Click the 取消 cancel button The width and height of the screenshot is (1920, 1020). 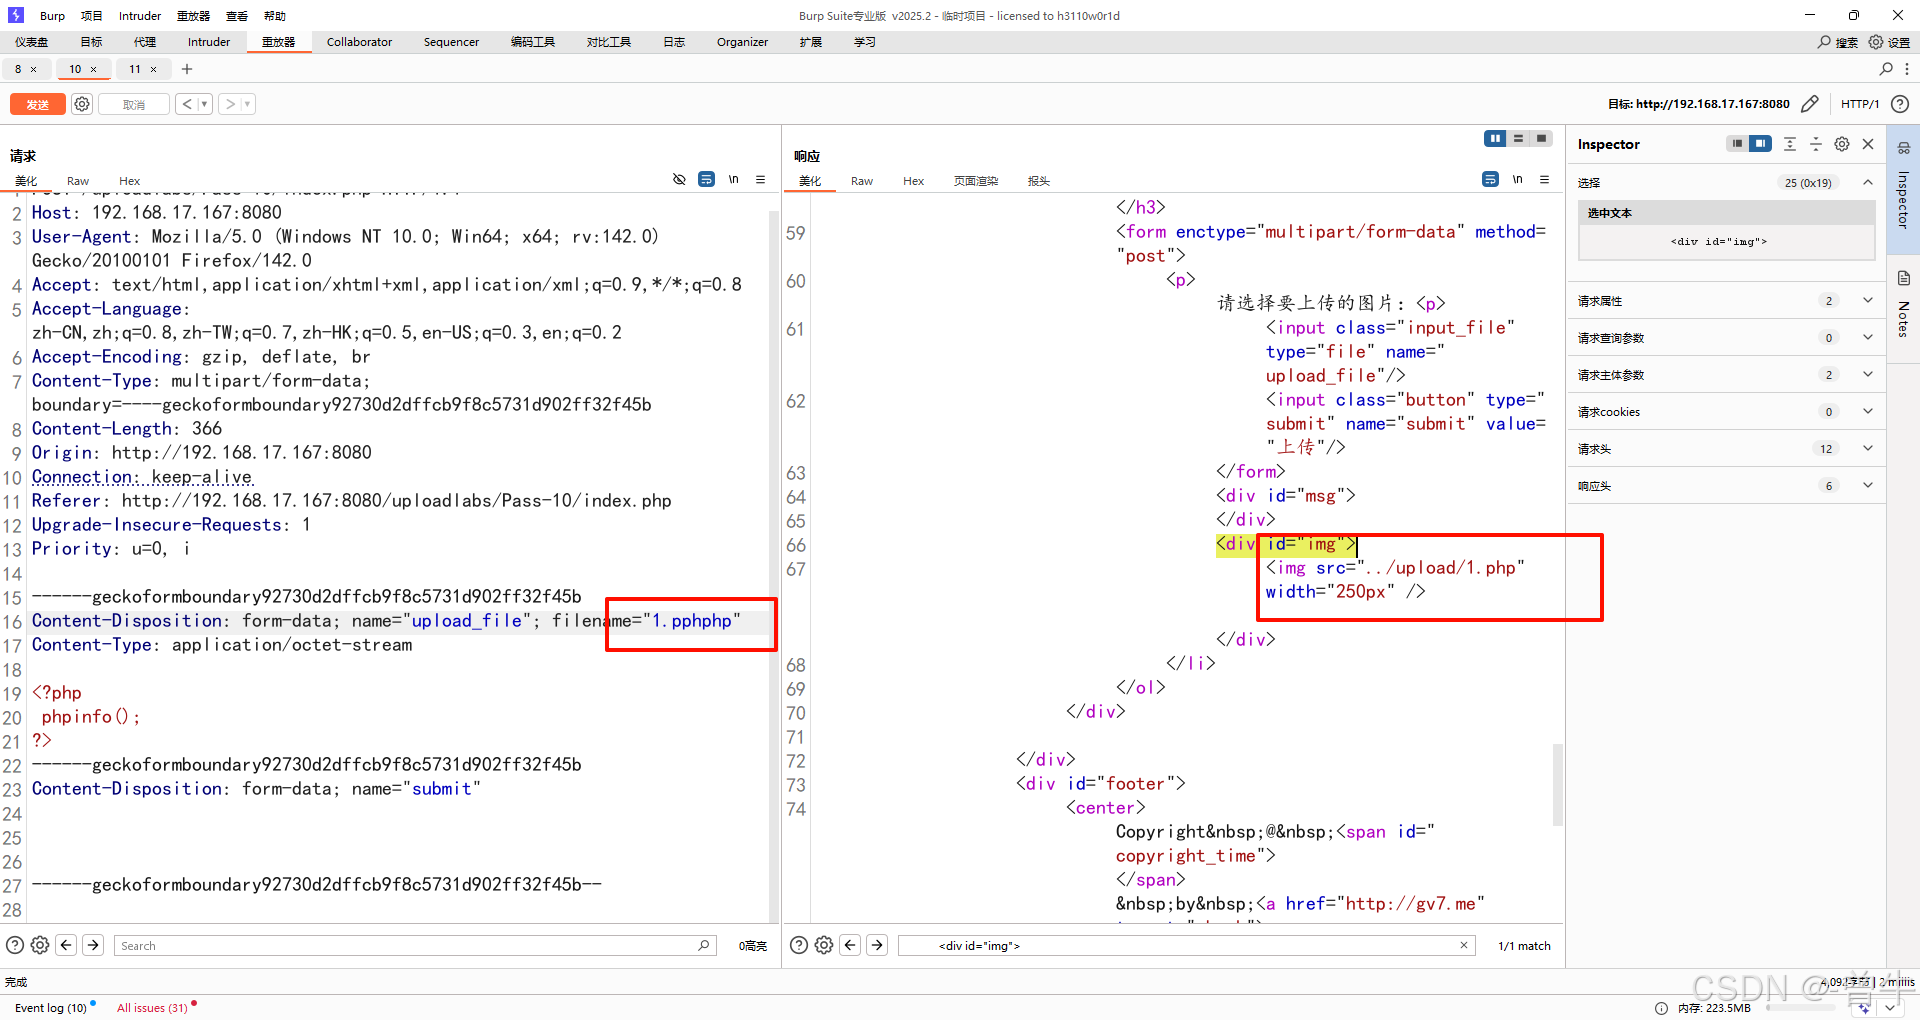(134, 104)
